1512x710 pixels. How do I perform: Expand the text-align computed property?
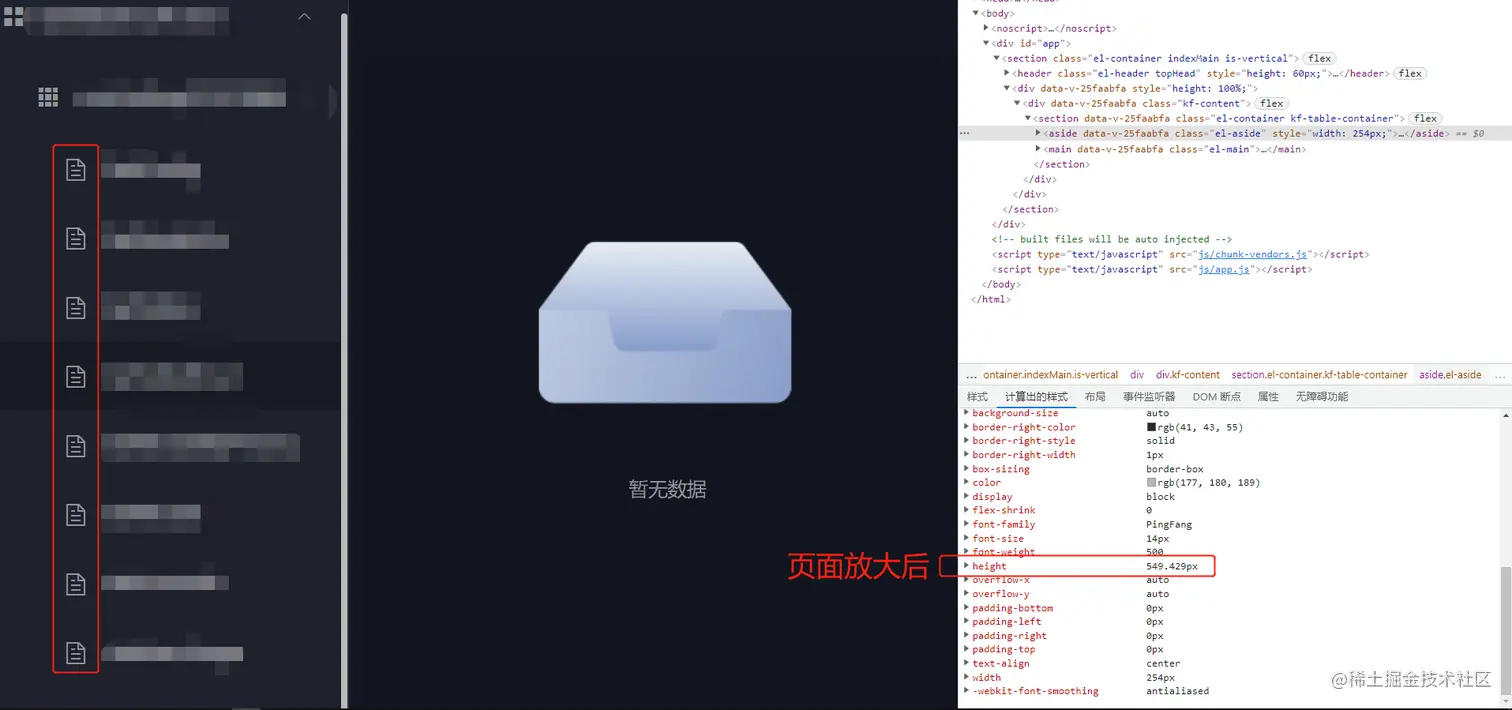[966, 663]
